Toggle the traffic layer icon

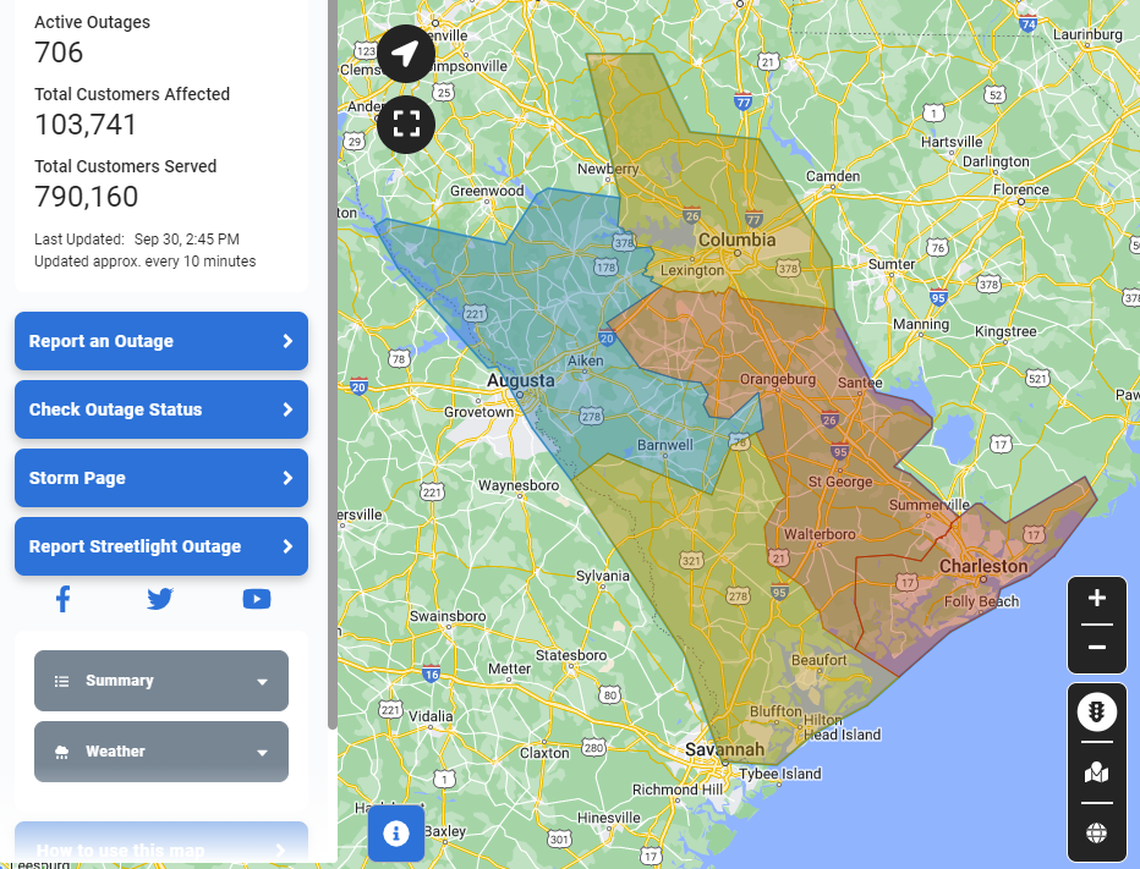click(x=1096, y=712)
